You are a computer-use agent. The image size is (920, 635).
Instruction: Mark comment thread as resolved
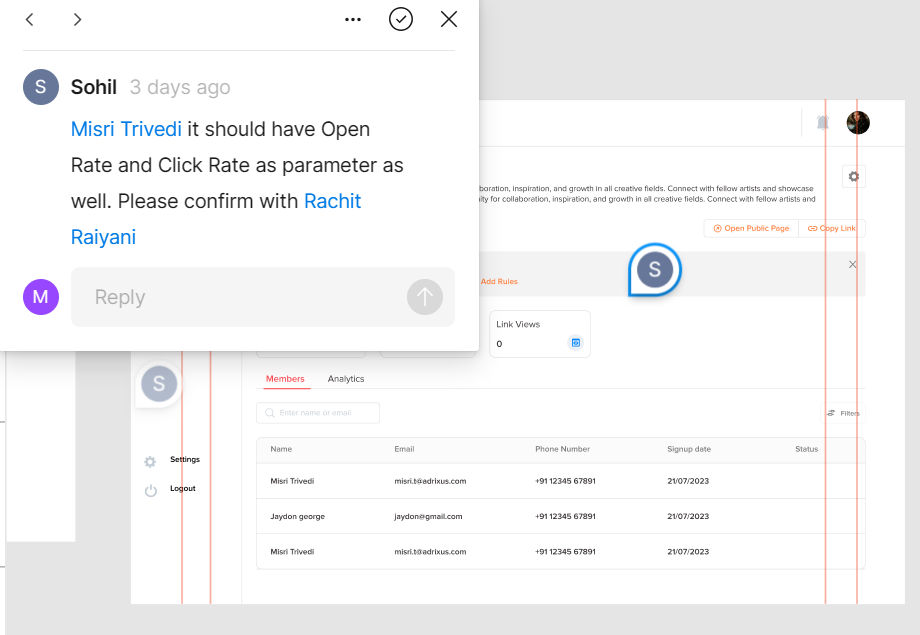(401, 20)
